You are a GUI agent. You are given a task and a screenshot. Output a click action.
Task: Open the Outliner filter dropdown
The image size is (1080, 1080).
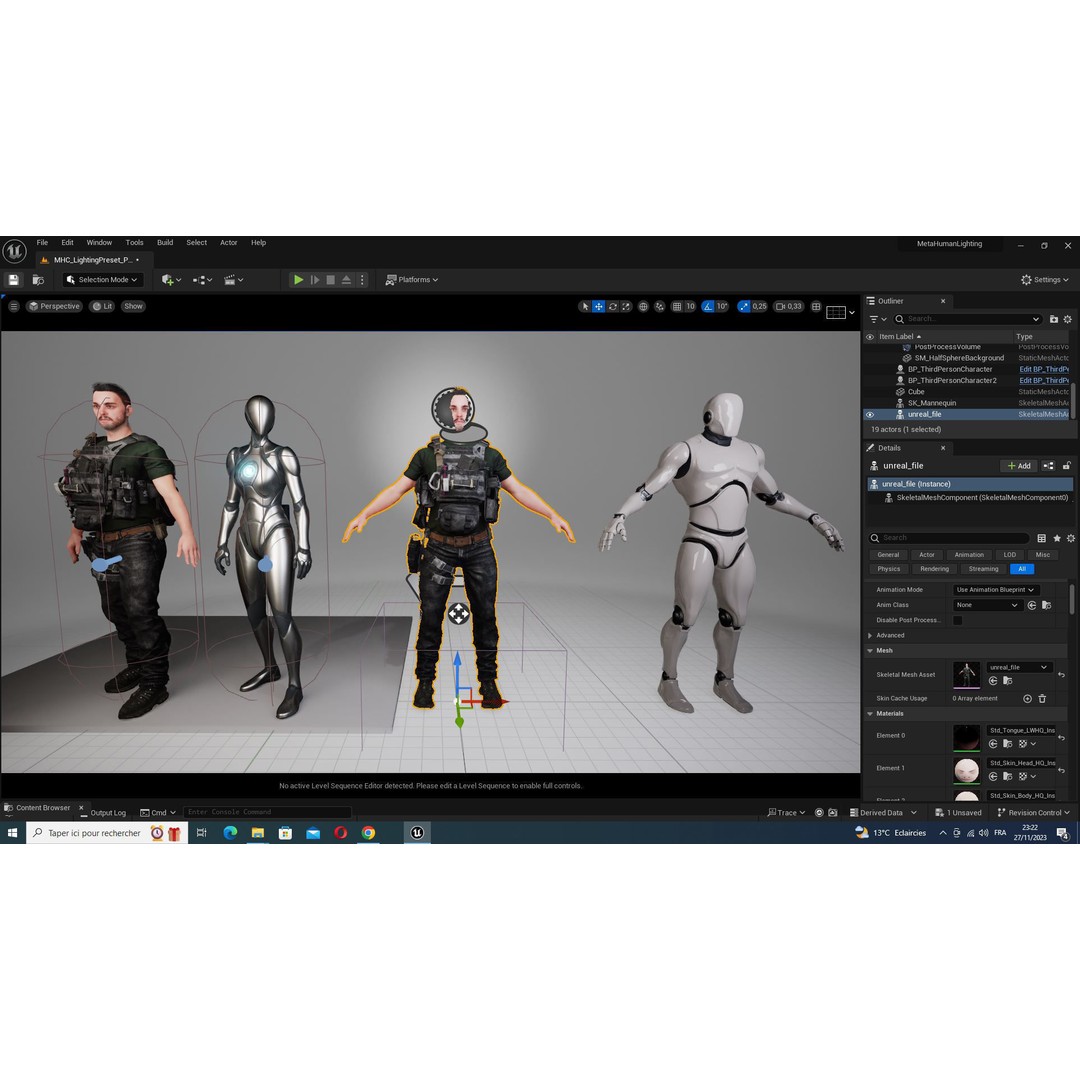[878, 319]
